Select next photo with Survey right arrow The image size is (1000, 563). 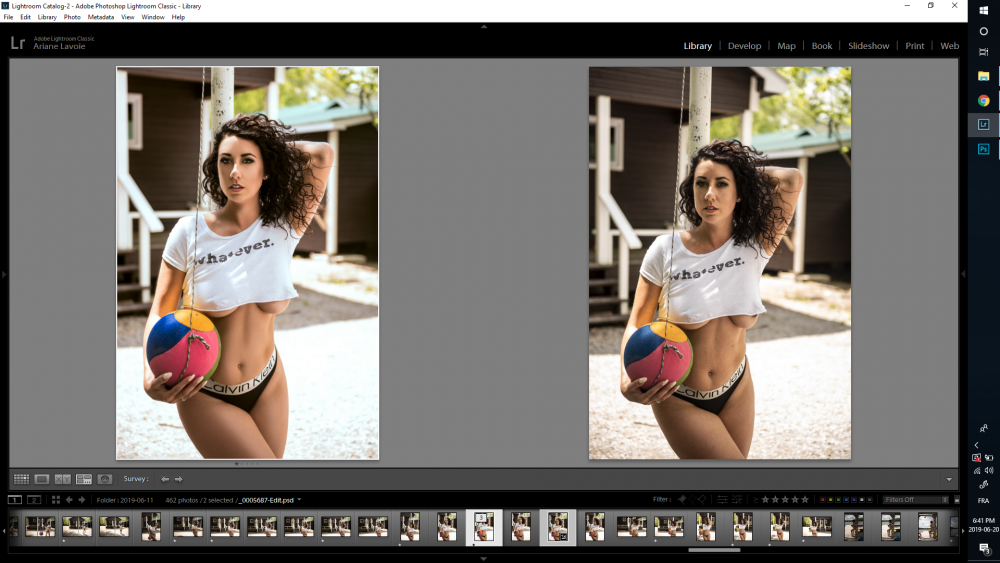[x=178, y=479]
